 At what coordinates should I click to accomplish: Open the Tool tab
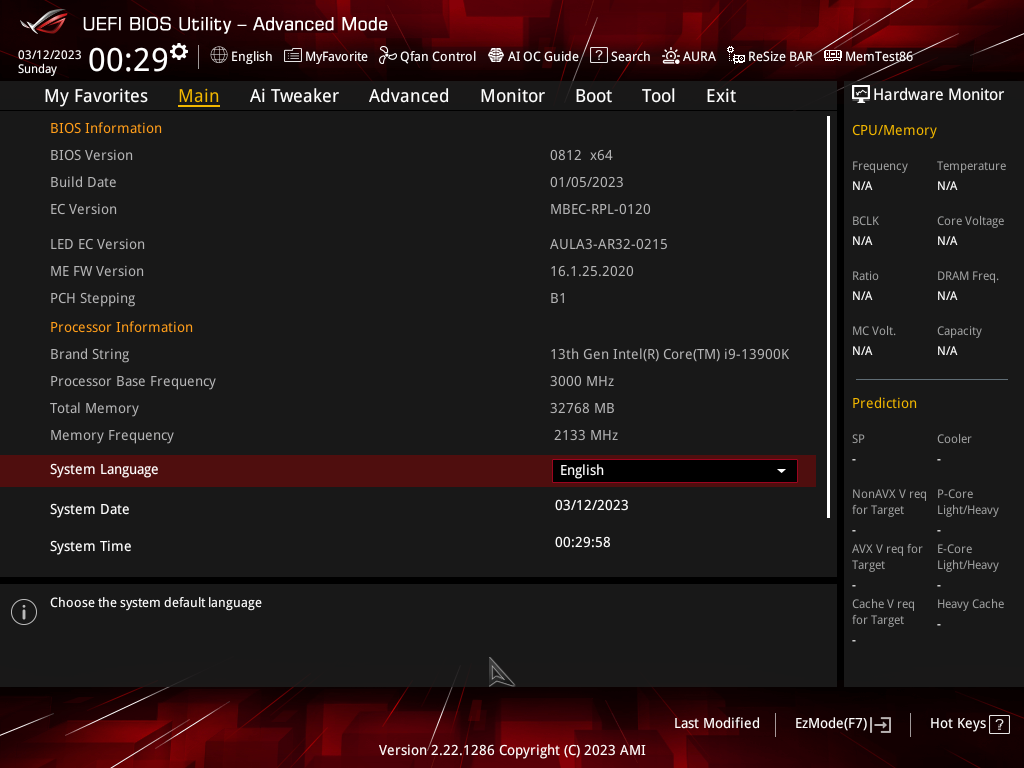[x=658, y=96]
